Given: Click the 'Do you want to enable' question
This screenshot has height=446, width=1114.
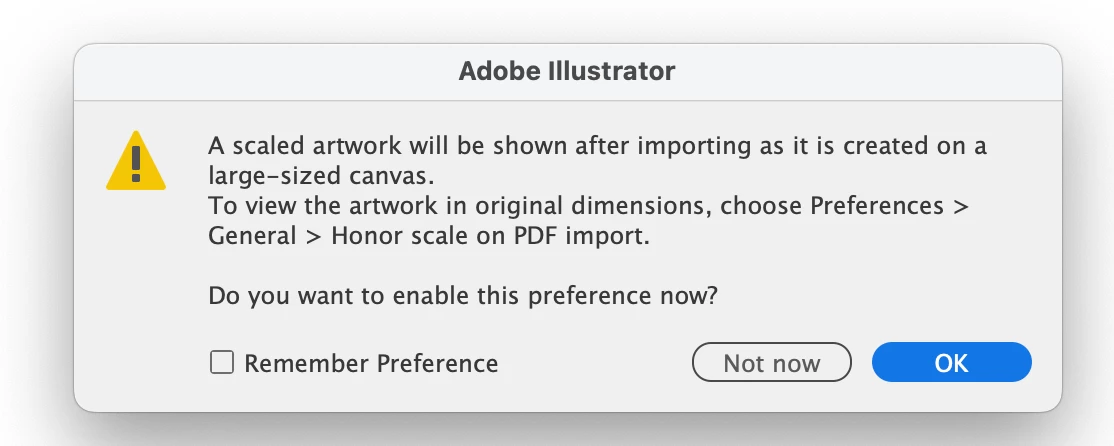Looking at the screenshot, I should [x=464, y=296].
